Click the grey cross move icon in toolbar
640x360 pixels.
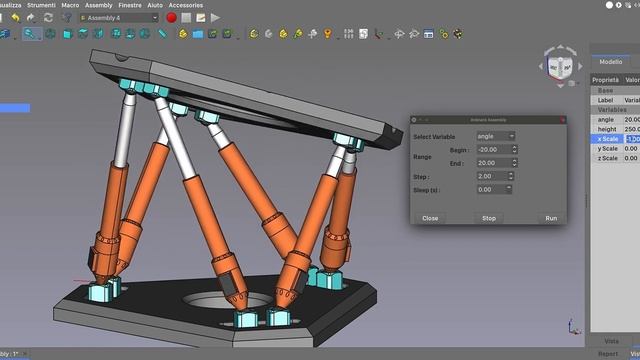pyautogui.click(x=313, y=34)
